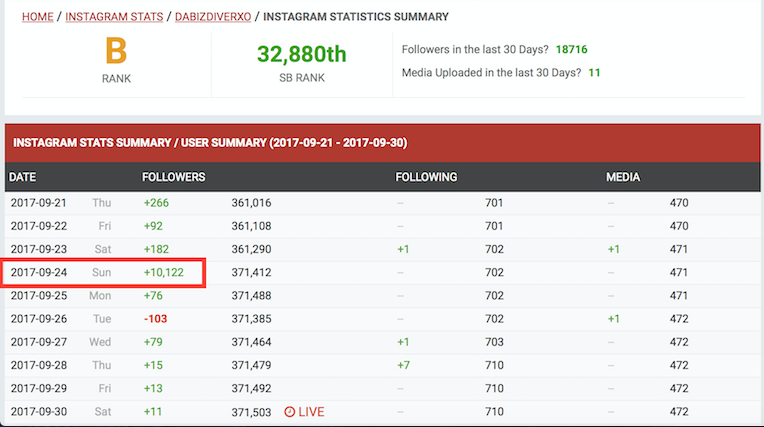The height and width of the screenshot is (427, 764).
Task: Click the DATE column header
Action: 22,177
